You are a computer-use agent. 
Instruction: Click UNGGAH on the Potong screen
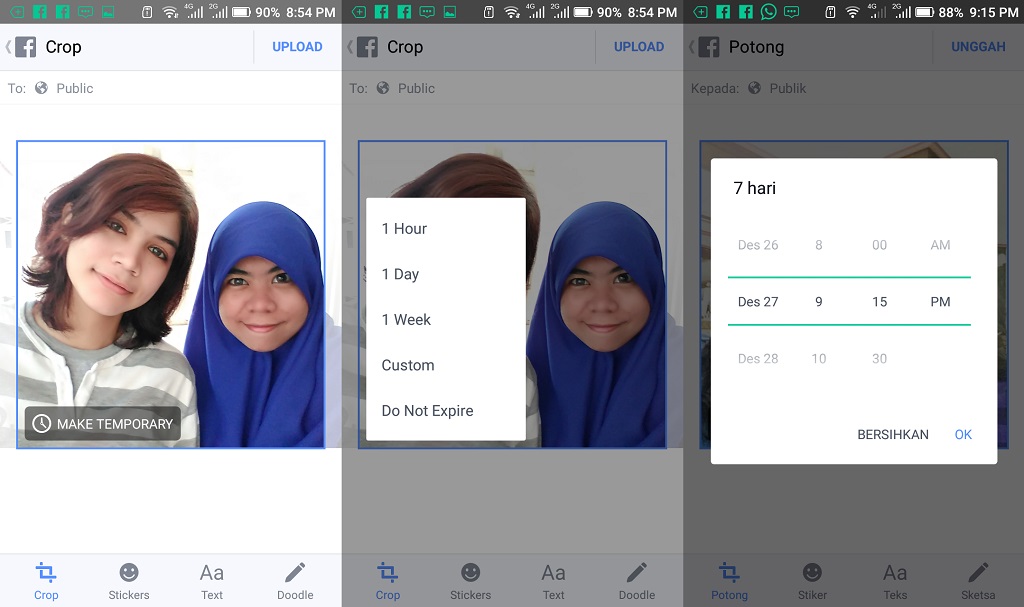[978, 47]
